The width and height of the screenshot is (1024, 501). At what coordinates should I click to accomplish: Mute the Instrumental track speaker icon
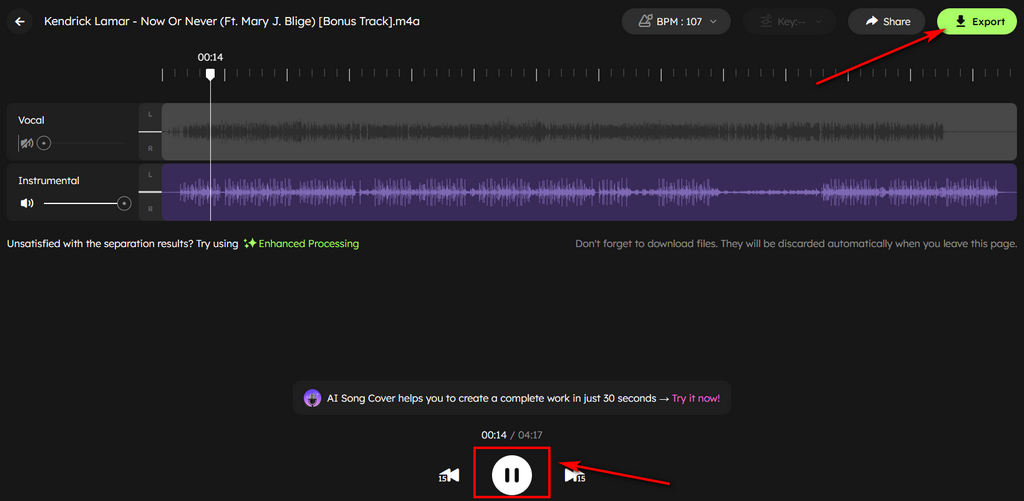coord(27,204)
